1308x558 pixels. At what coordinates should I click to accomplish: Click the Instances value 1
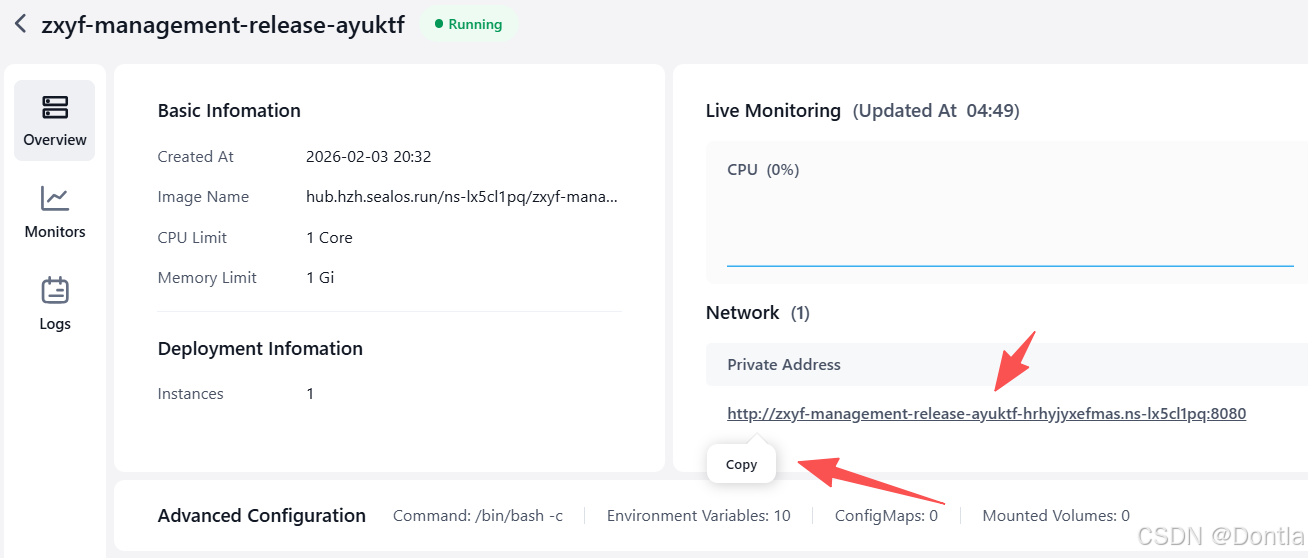[x=310, y=394]
